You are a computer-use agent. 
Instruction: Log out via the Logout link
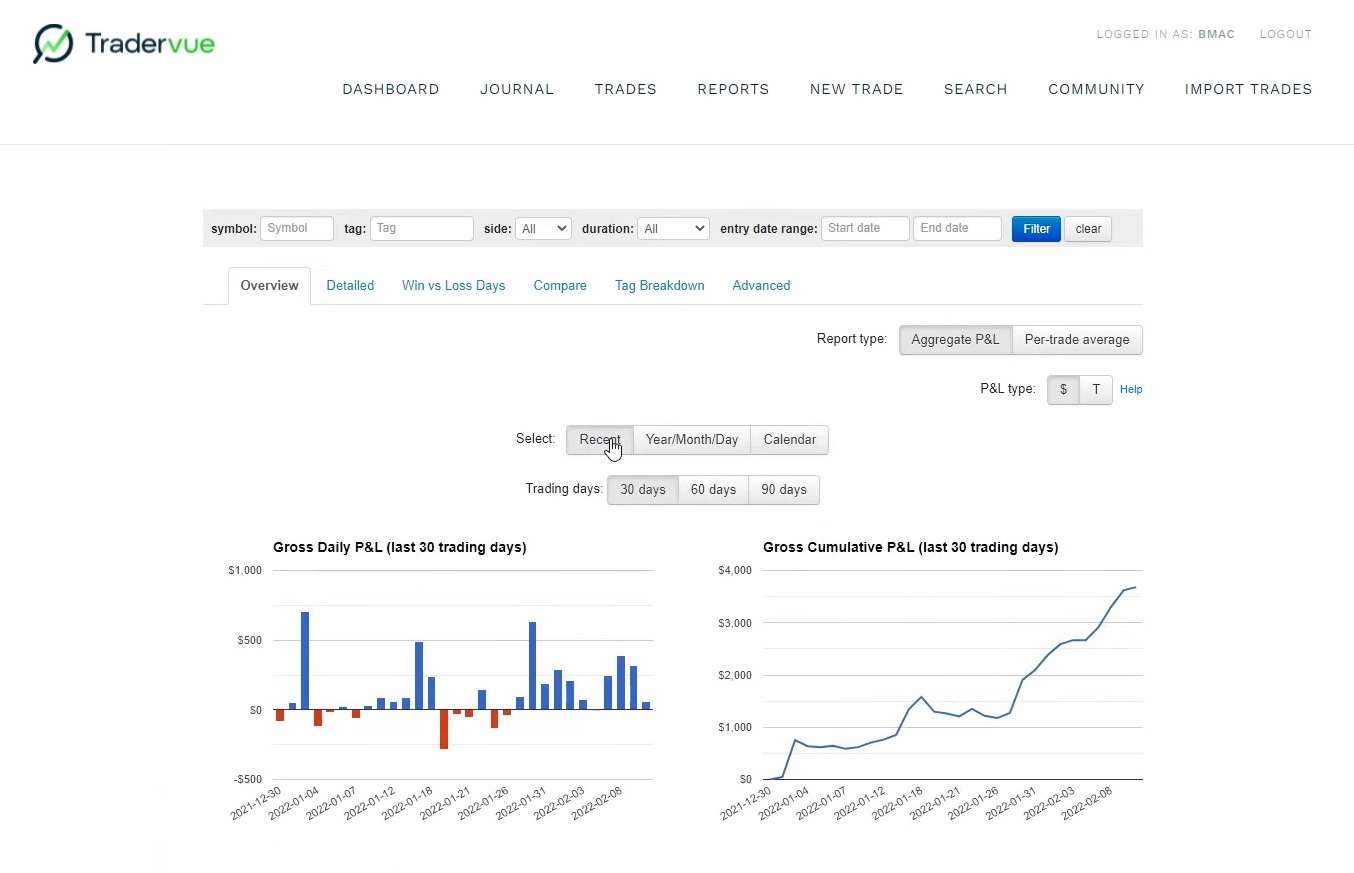(1285, 34)
